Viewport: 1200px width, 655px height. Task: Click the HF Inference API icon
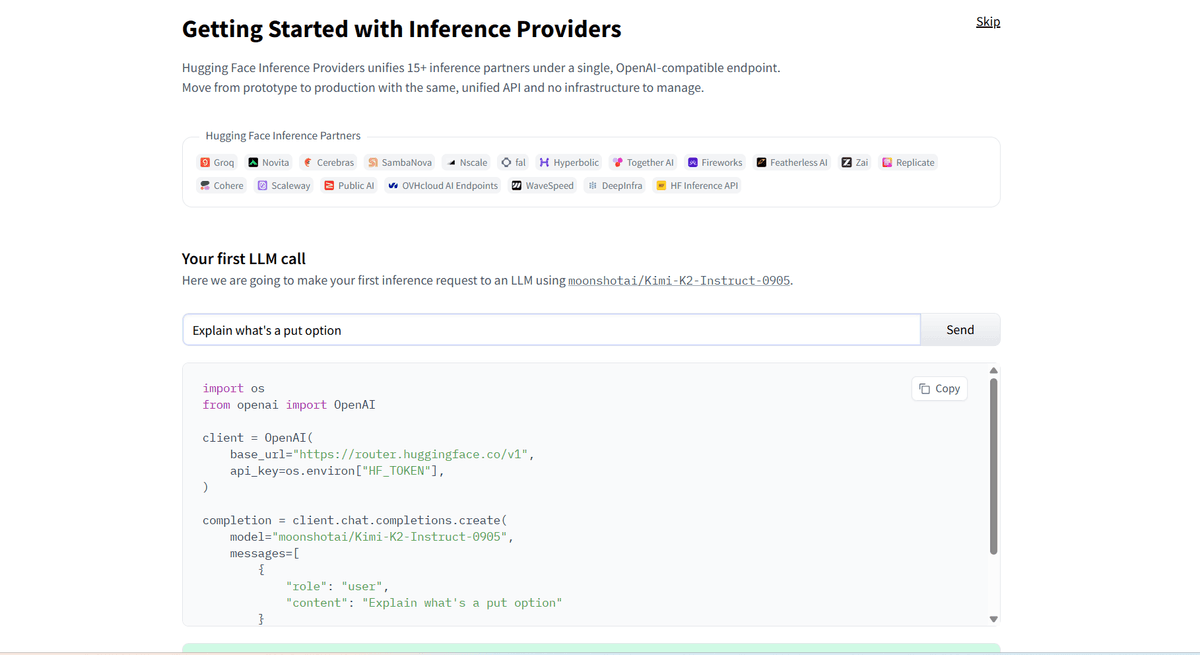click(x=661, y=185)
